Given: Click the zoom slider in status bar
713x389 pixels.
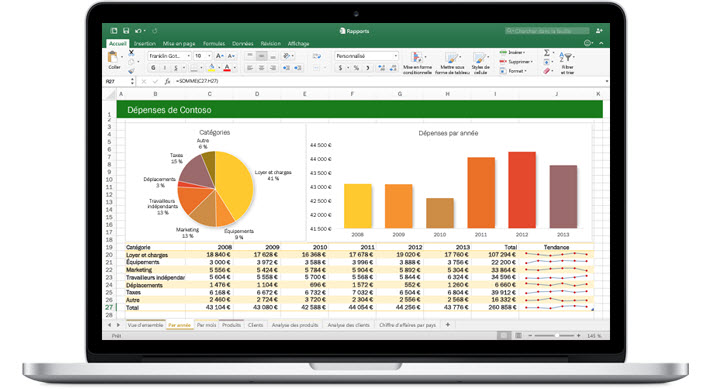Looking at the screenshot, I should [x=554, y=336].
